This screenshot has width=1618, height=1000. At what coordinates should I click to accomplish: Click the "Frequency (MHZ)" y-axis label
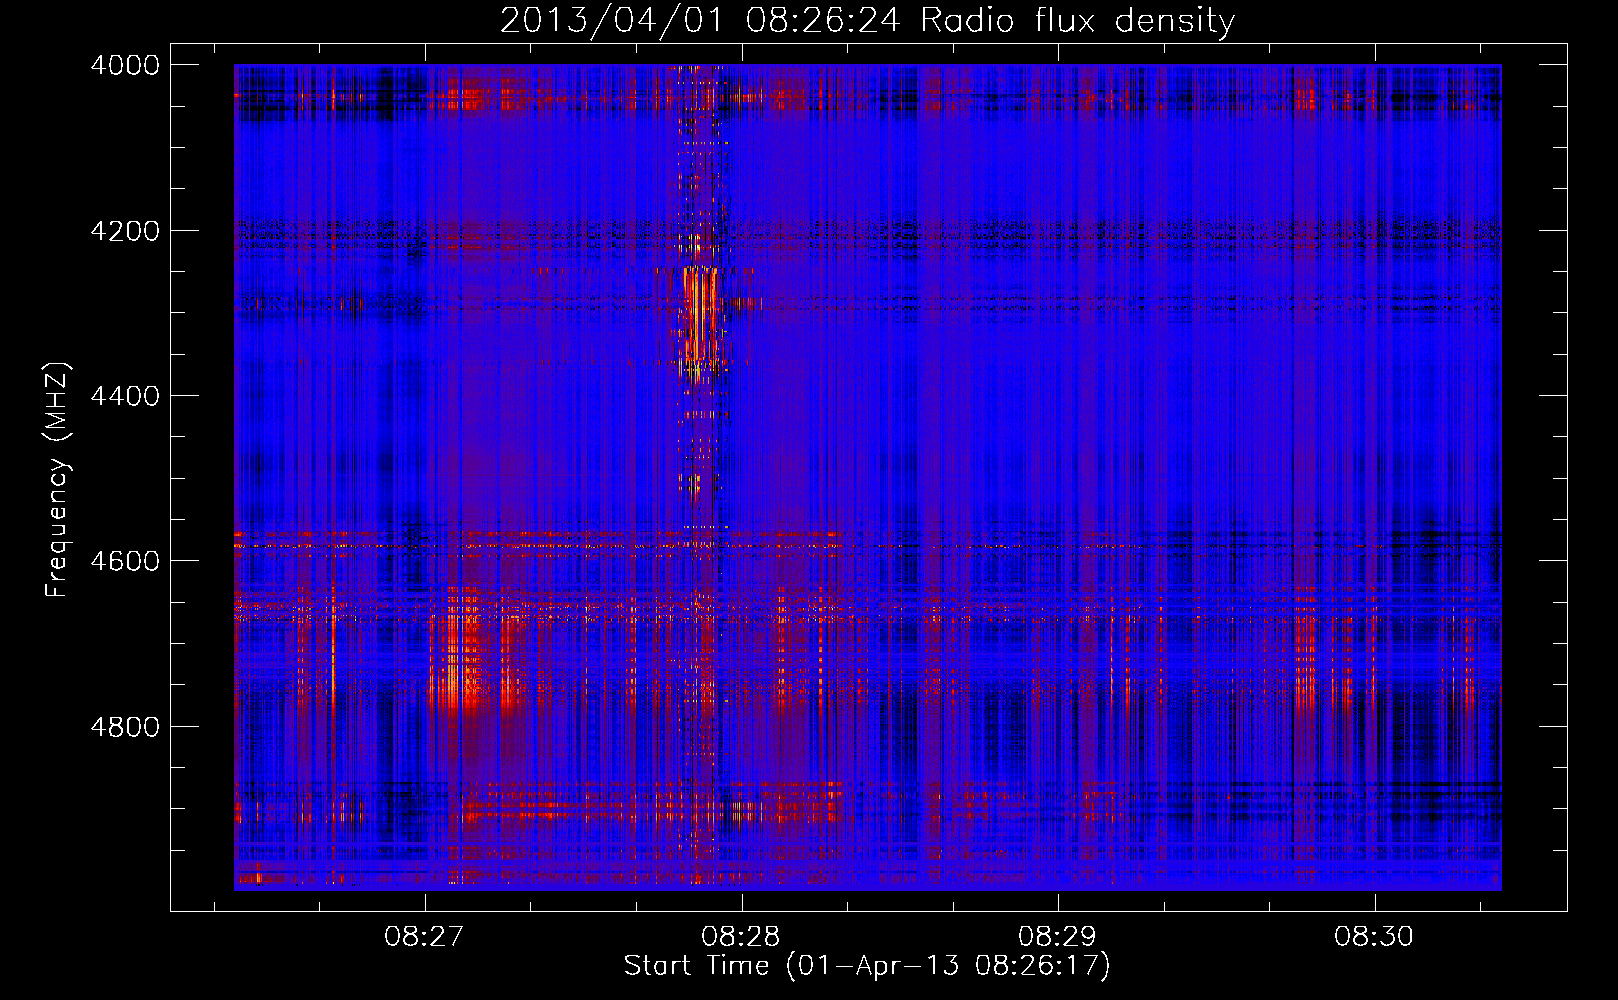[57, 480]
